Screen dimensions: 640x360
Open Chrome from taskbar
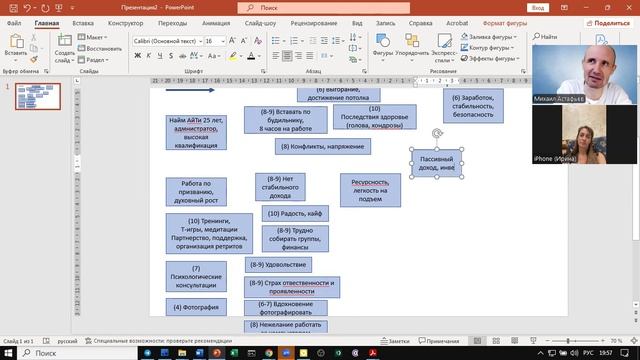click(269, 353)
